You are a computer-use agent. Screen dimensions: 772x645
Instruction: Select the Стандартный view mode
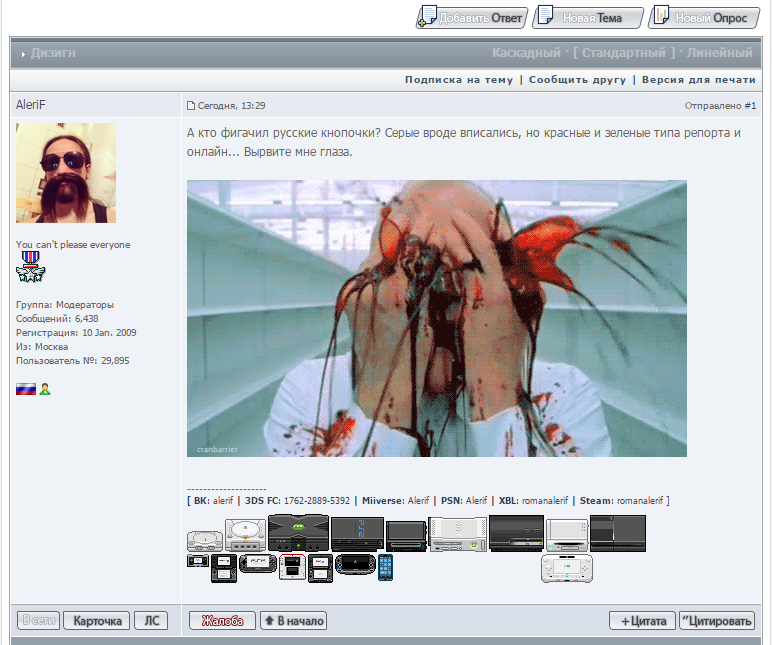(624, 53)
